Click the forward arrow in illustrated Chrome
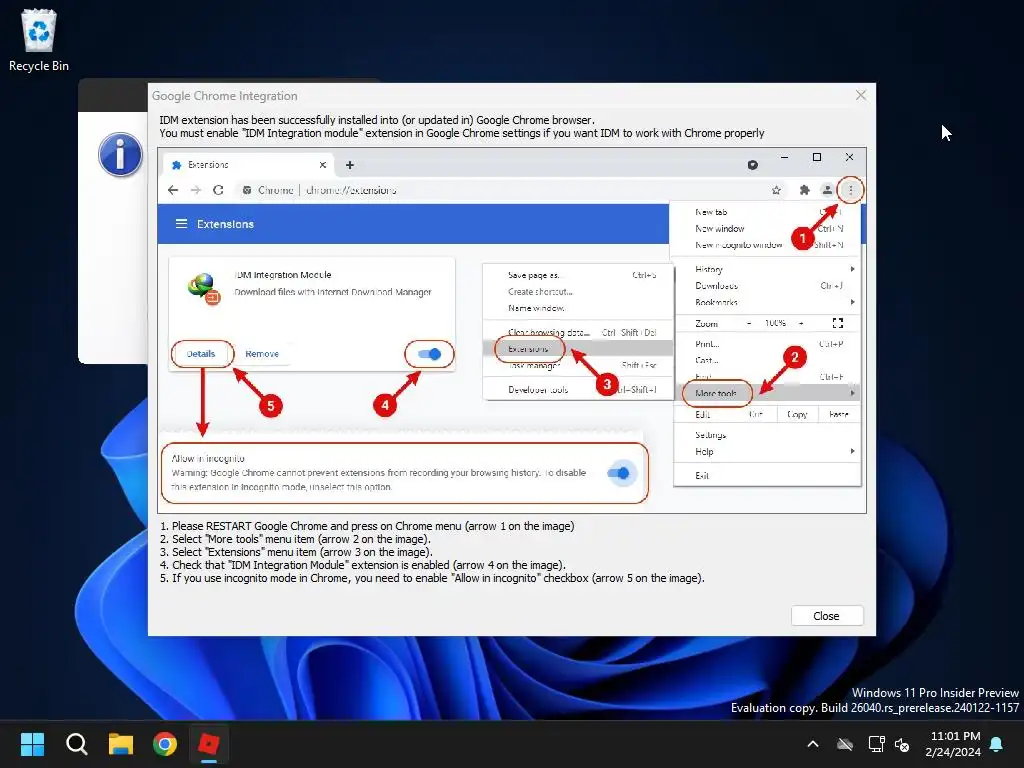Image resolution: width=1024 pixels, height=768 pixels. [195, 190]
